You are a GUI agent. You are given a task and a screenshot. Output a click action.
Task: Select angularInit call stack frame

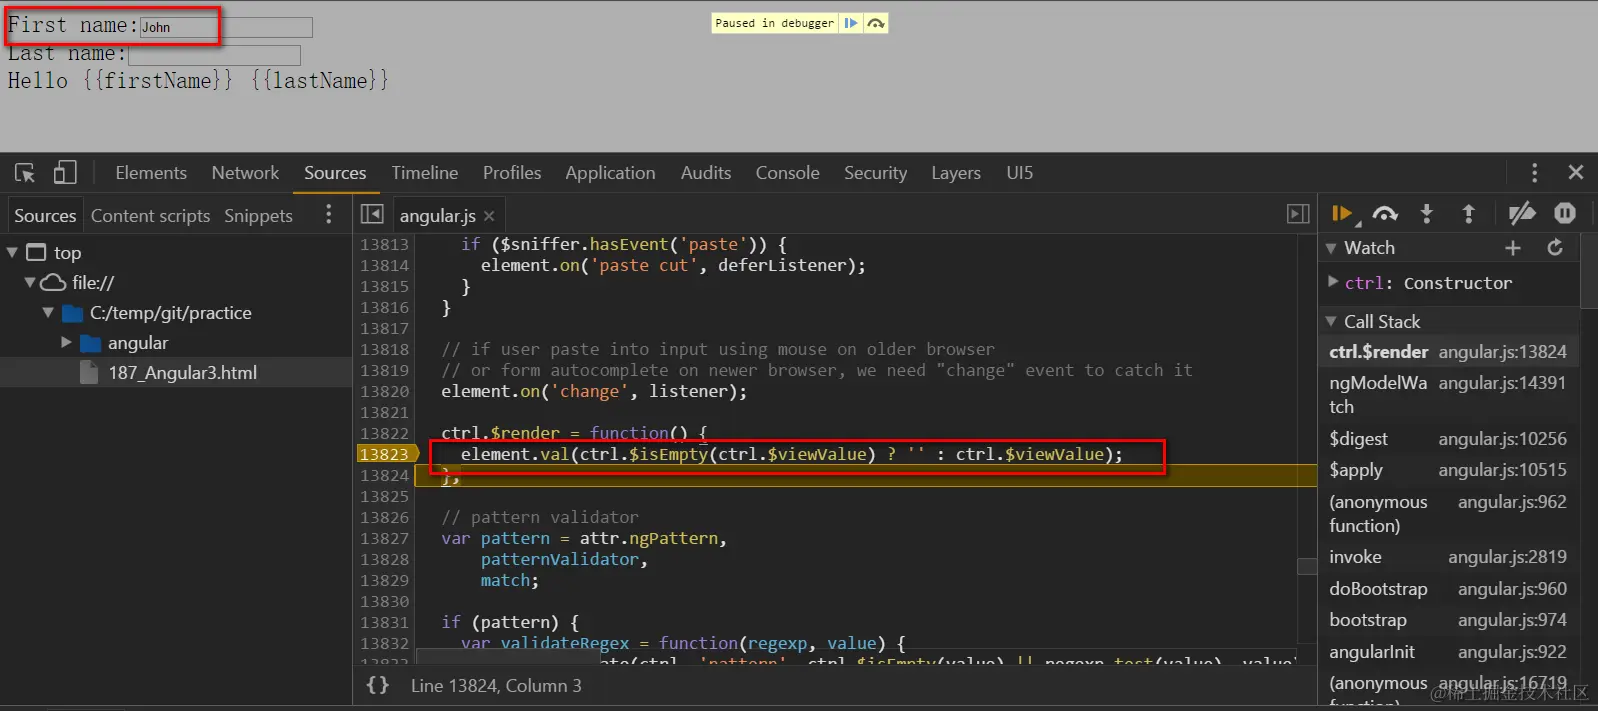tap(1448, 652)
